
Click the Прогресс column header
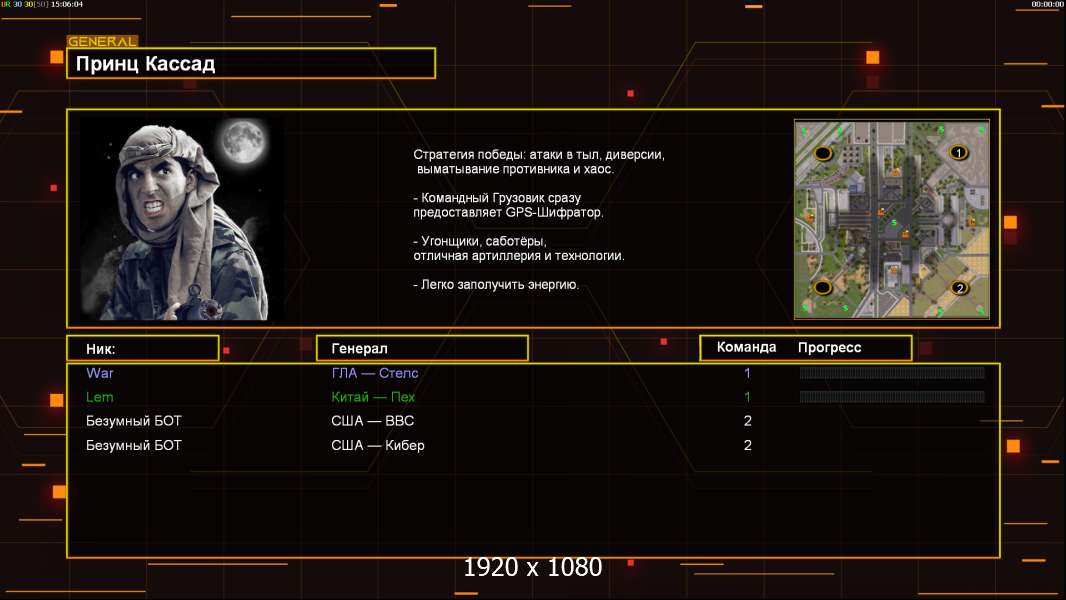coord(829,348)
